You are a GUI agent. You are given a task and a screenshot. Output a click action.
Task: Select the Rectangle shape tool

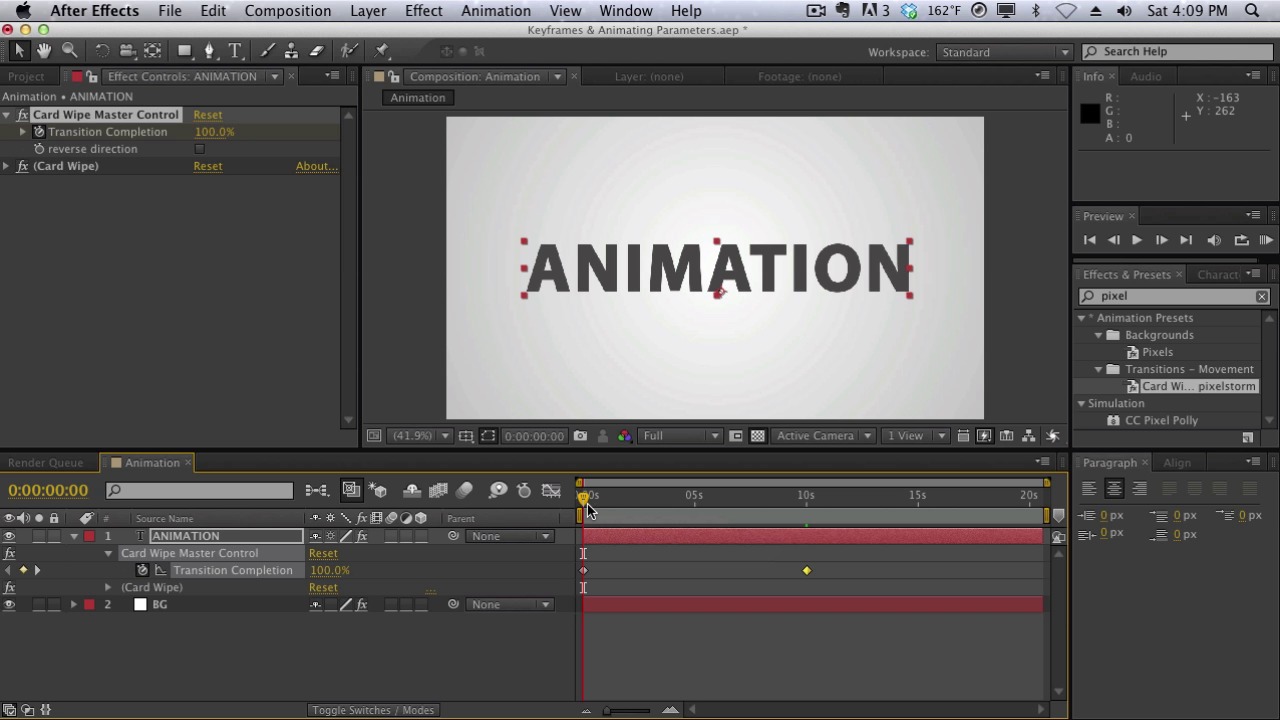(184, 51)
